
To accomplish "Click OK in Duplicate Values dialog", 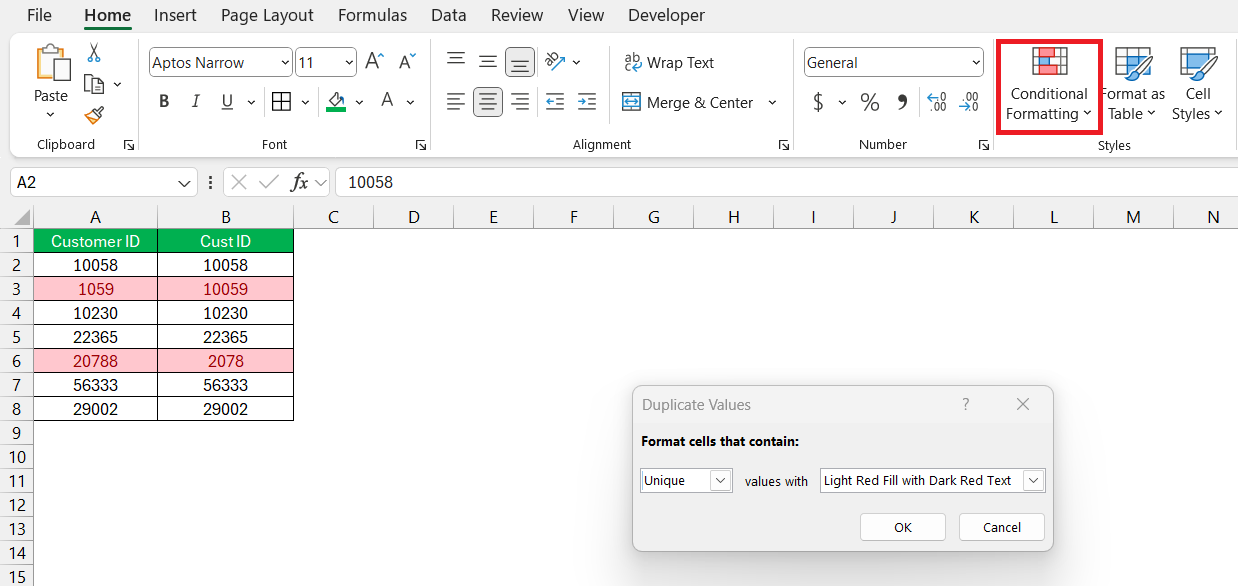I will (x=903, y=527).
